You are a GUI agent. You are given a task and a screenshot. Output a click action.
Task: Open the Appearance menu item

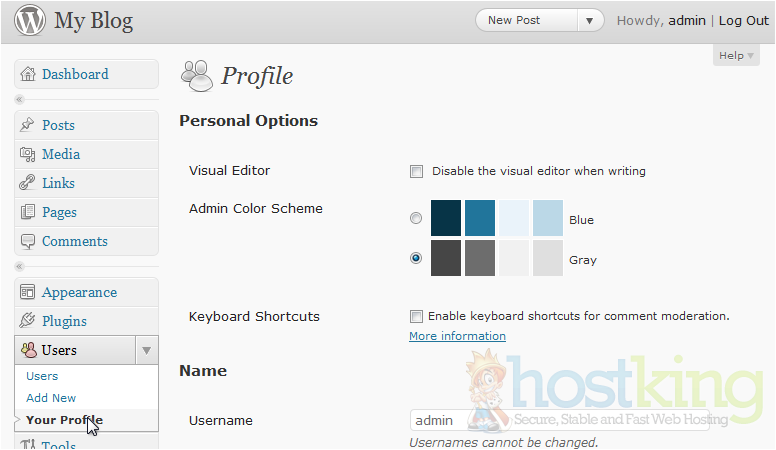coord(79,293)
